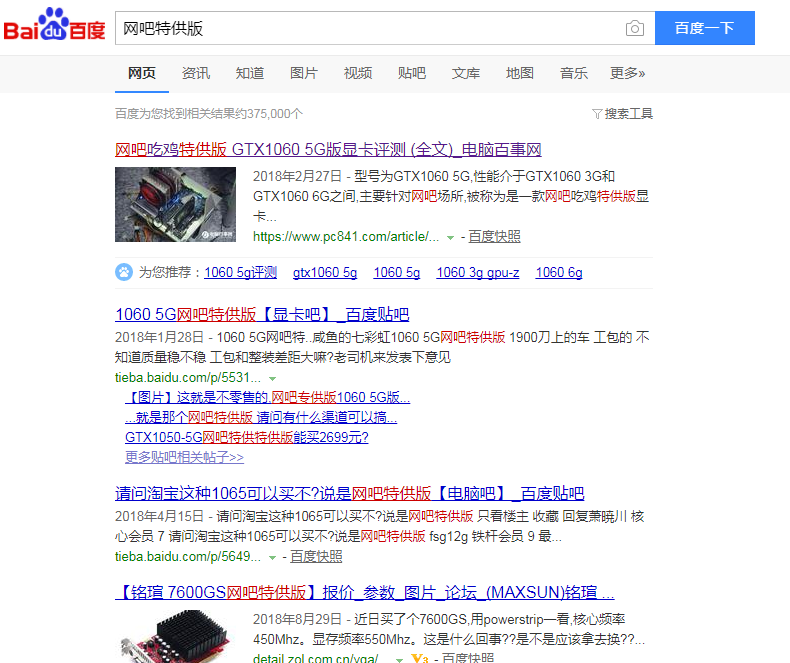The image size is (790, 663).
Task: Open sublink GTX1050-5G网吧特供特供版能买2699元
Action: 247,437
